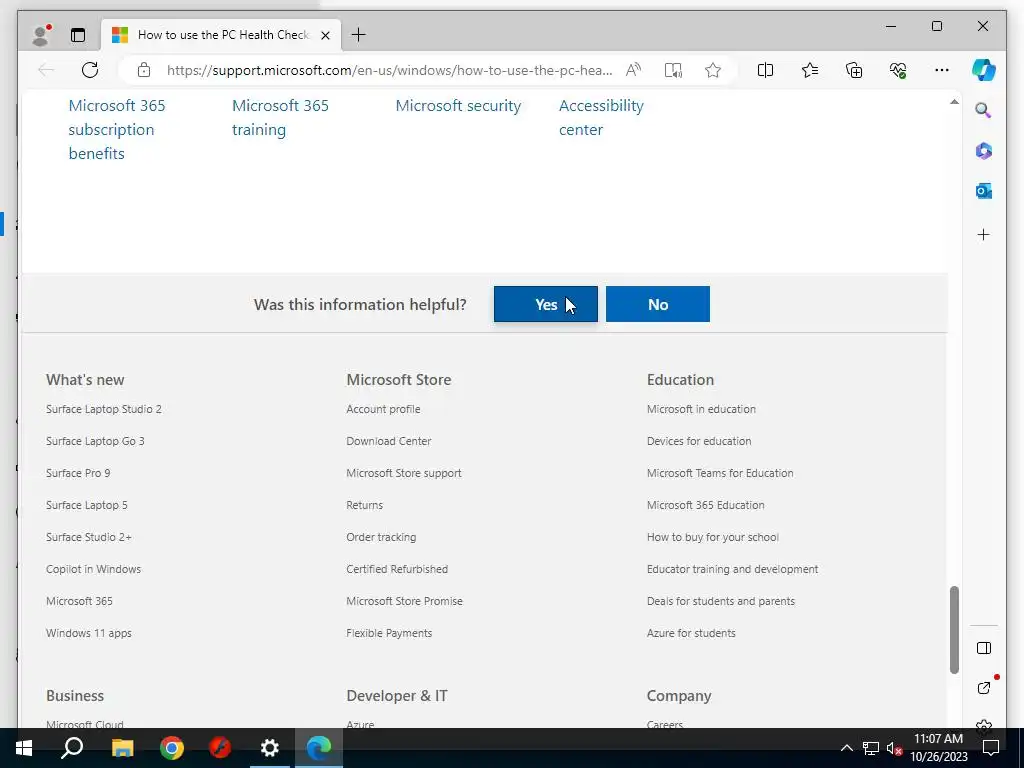Open the Edge profile icon
Screen dimensions: 1024x768
click(x=41, y=35)
